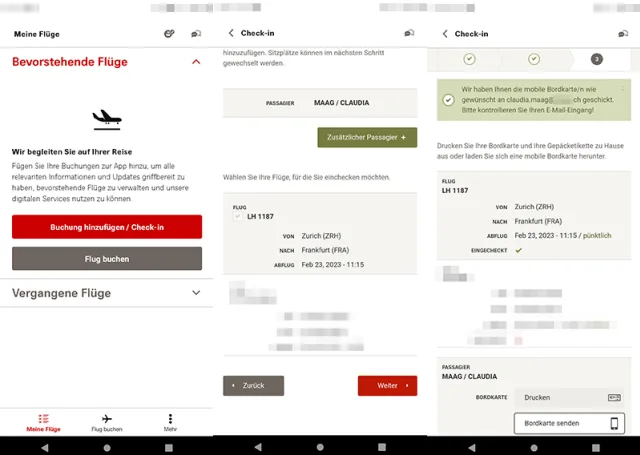Tap the landing airplane icon

tap(106, 120)
